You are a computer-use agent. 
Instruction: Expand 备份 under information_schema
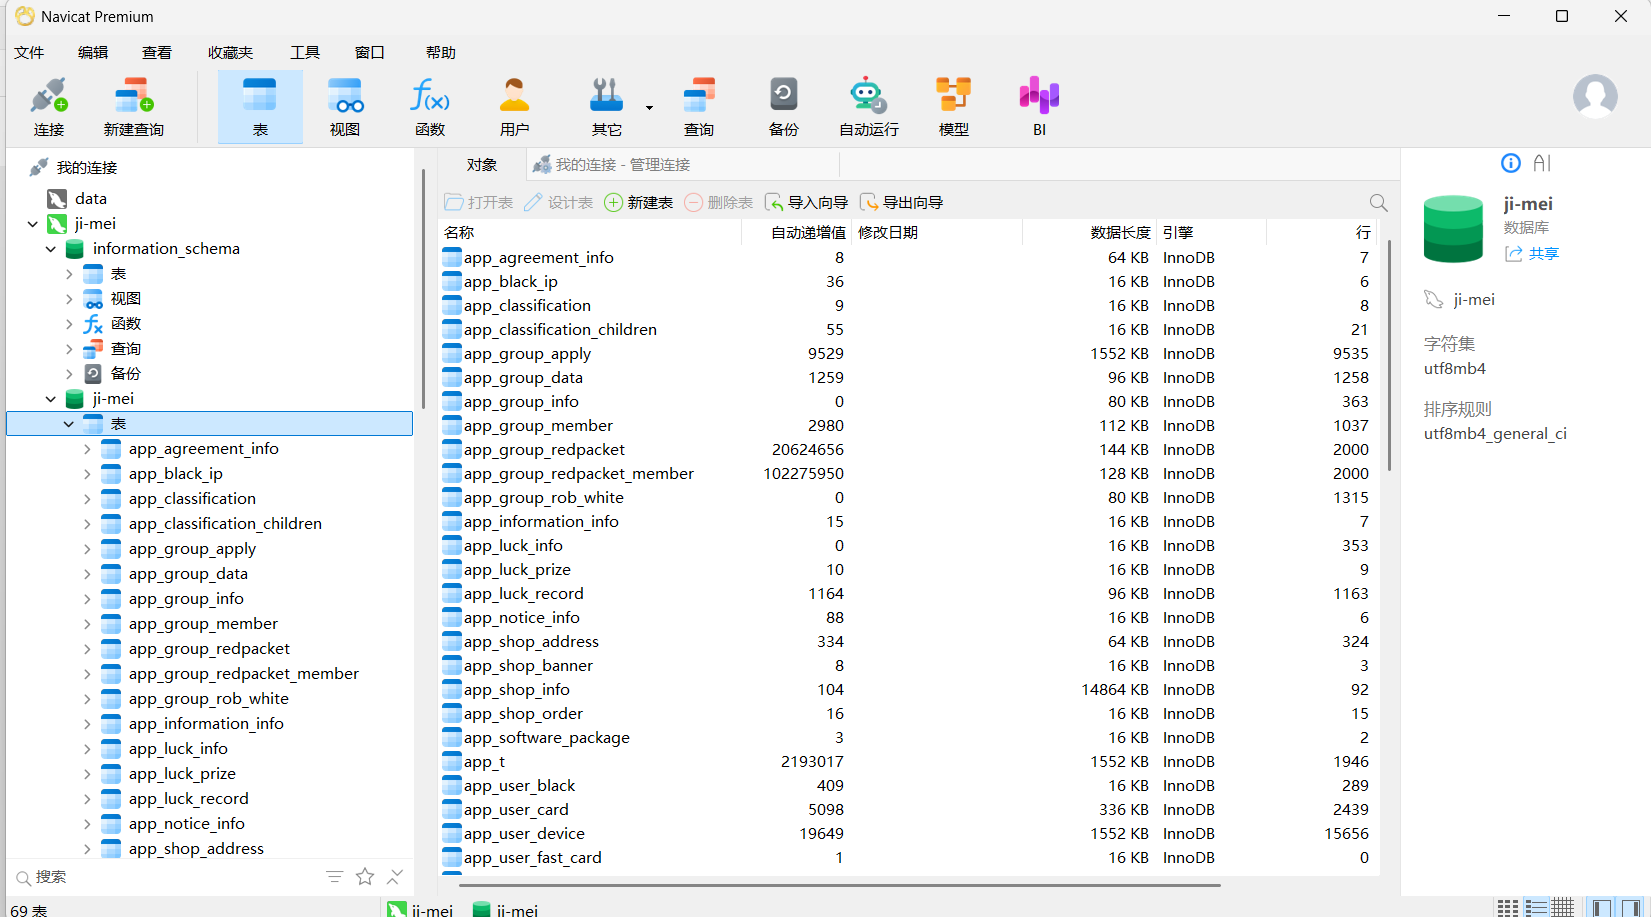point(69,374)
